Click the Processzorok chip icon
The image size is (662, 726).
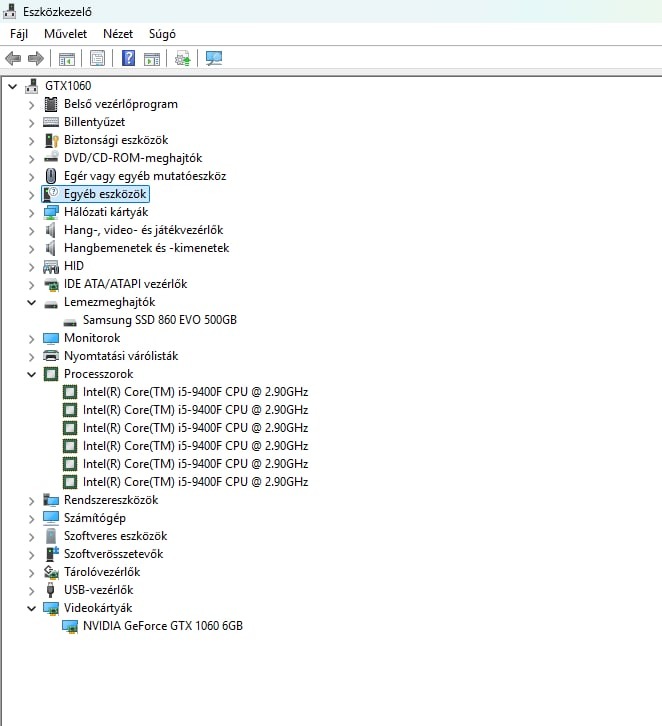(51, 374)
